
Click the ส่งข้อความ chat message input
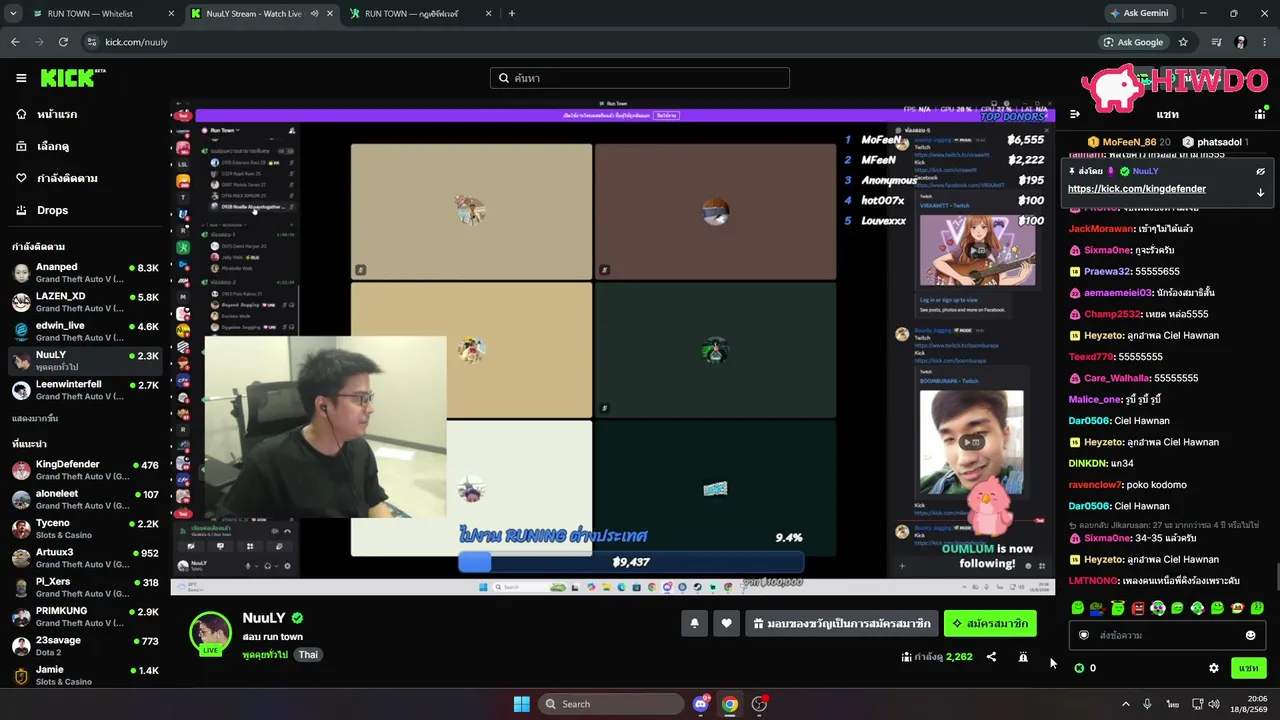coord(1166,635)
